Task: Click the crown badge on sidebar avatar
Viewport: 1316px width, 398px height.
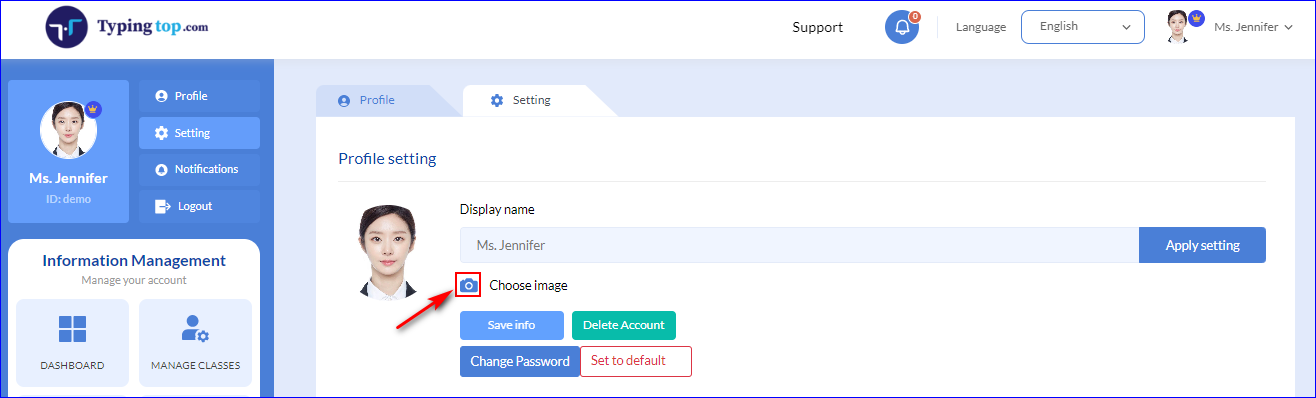Action: (x=93, y=109)
